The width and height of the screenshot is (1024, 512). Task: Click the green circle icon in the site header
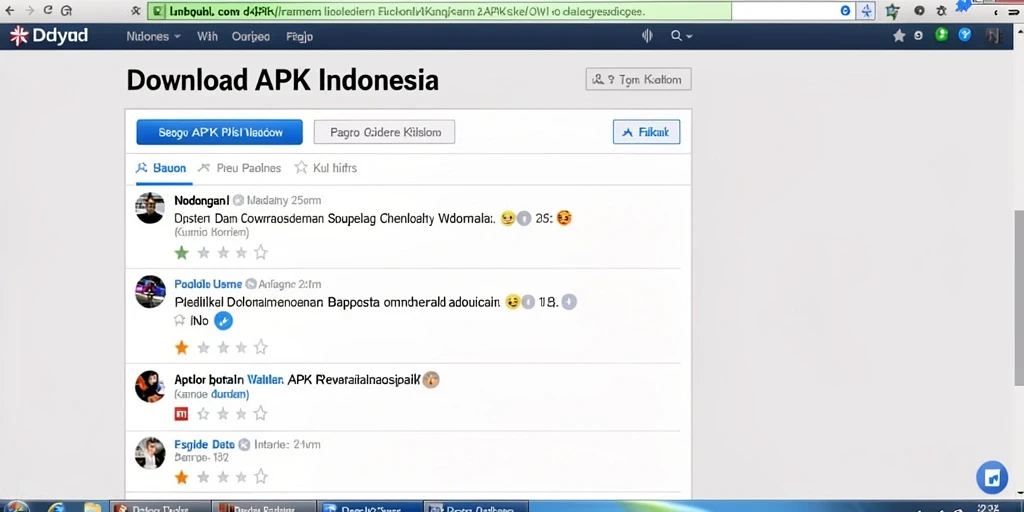[941, 35]
